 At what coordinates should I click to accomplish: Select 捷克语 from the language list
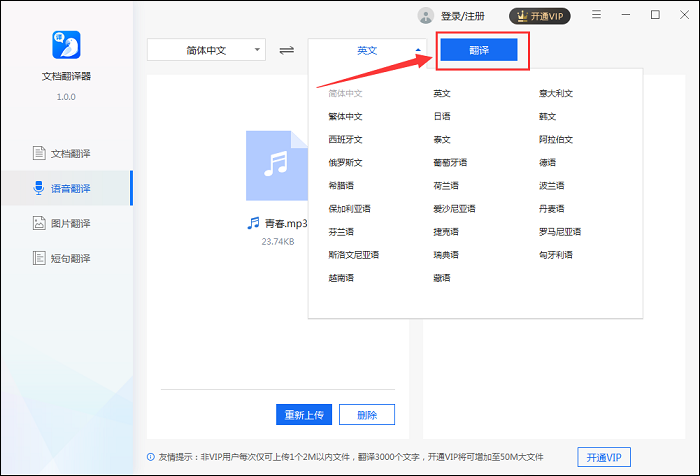pos(446,232)
